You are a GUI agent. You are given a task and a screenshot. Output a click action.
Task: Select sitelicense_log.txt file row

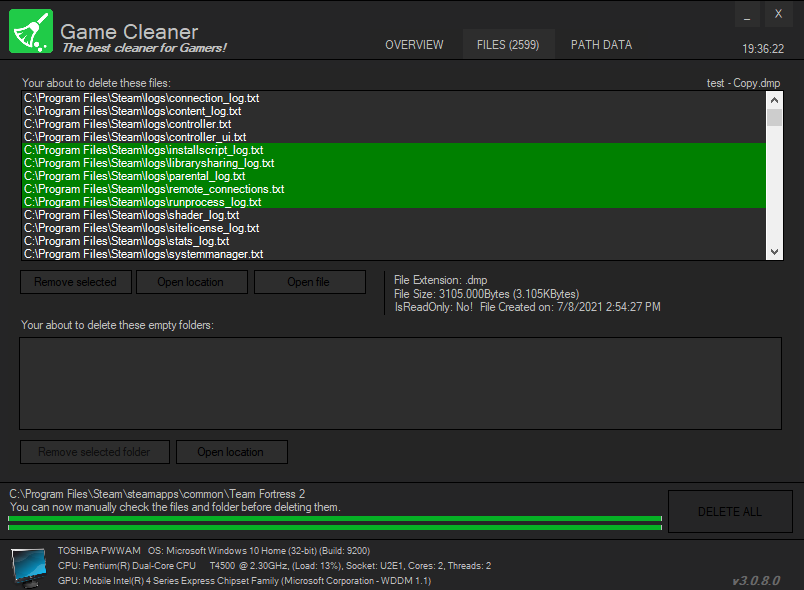coord(394,228)
